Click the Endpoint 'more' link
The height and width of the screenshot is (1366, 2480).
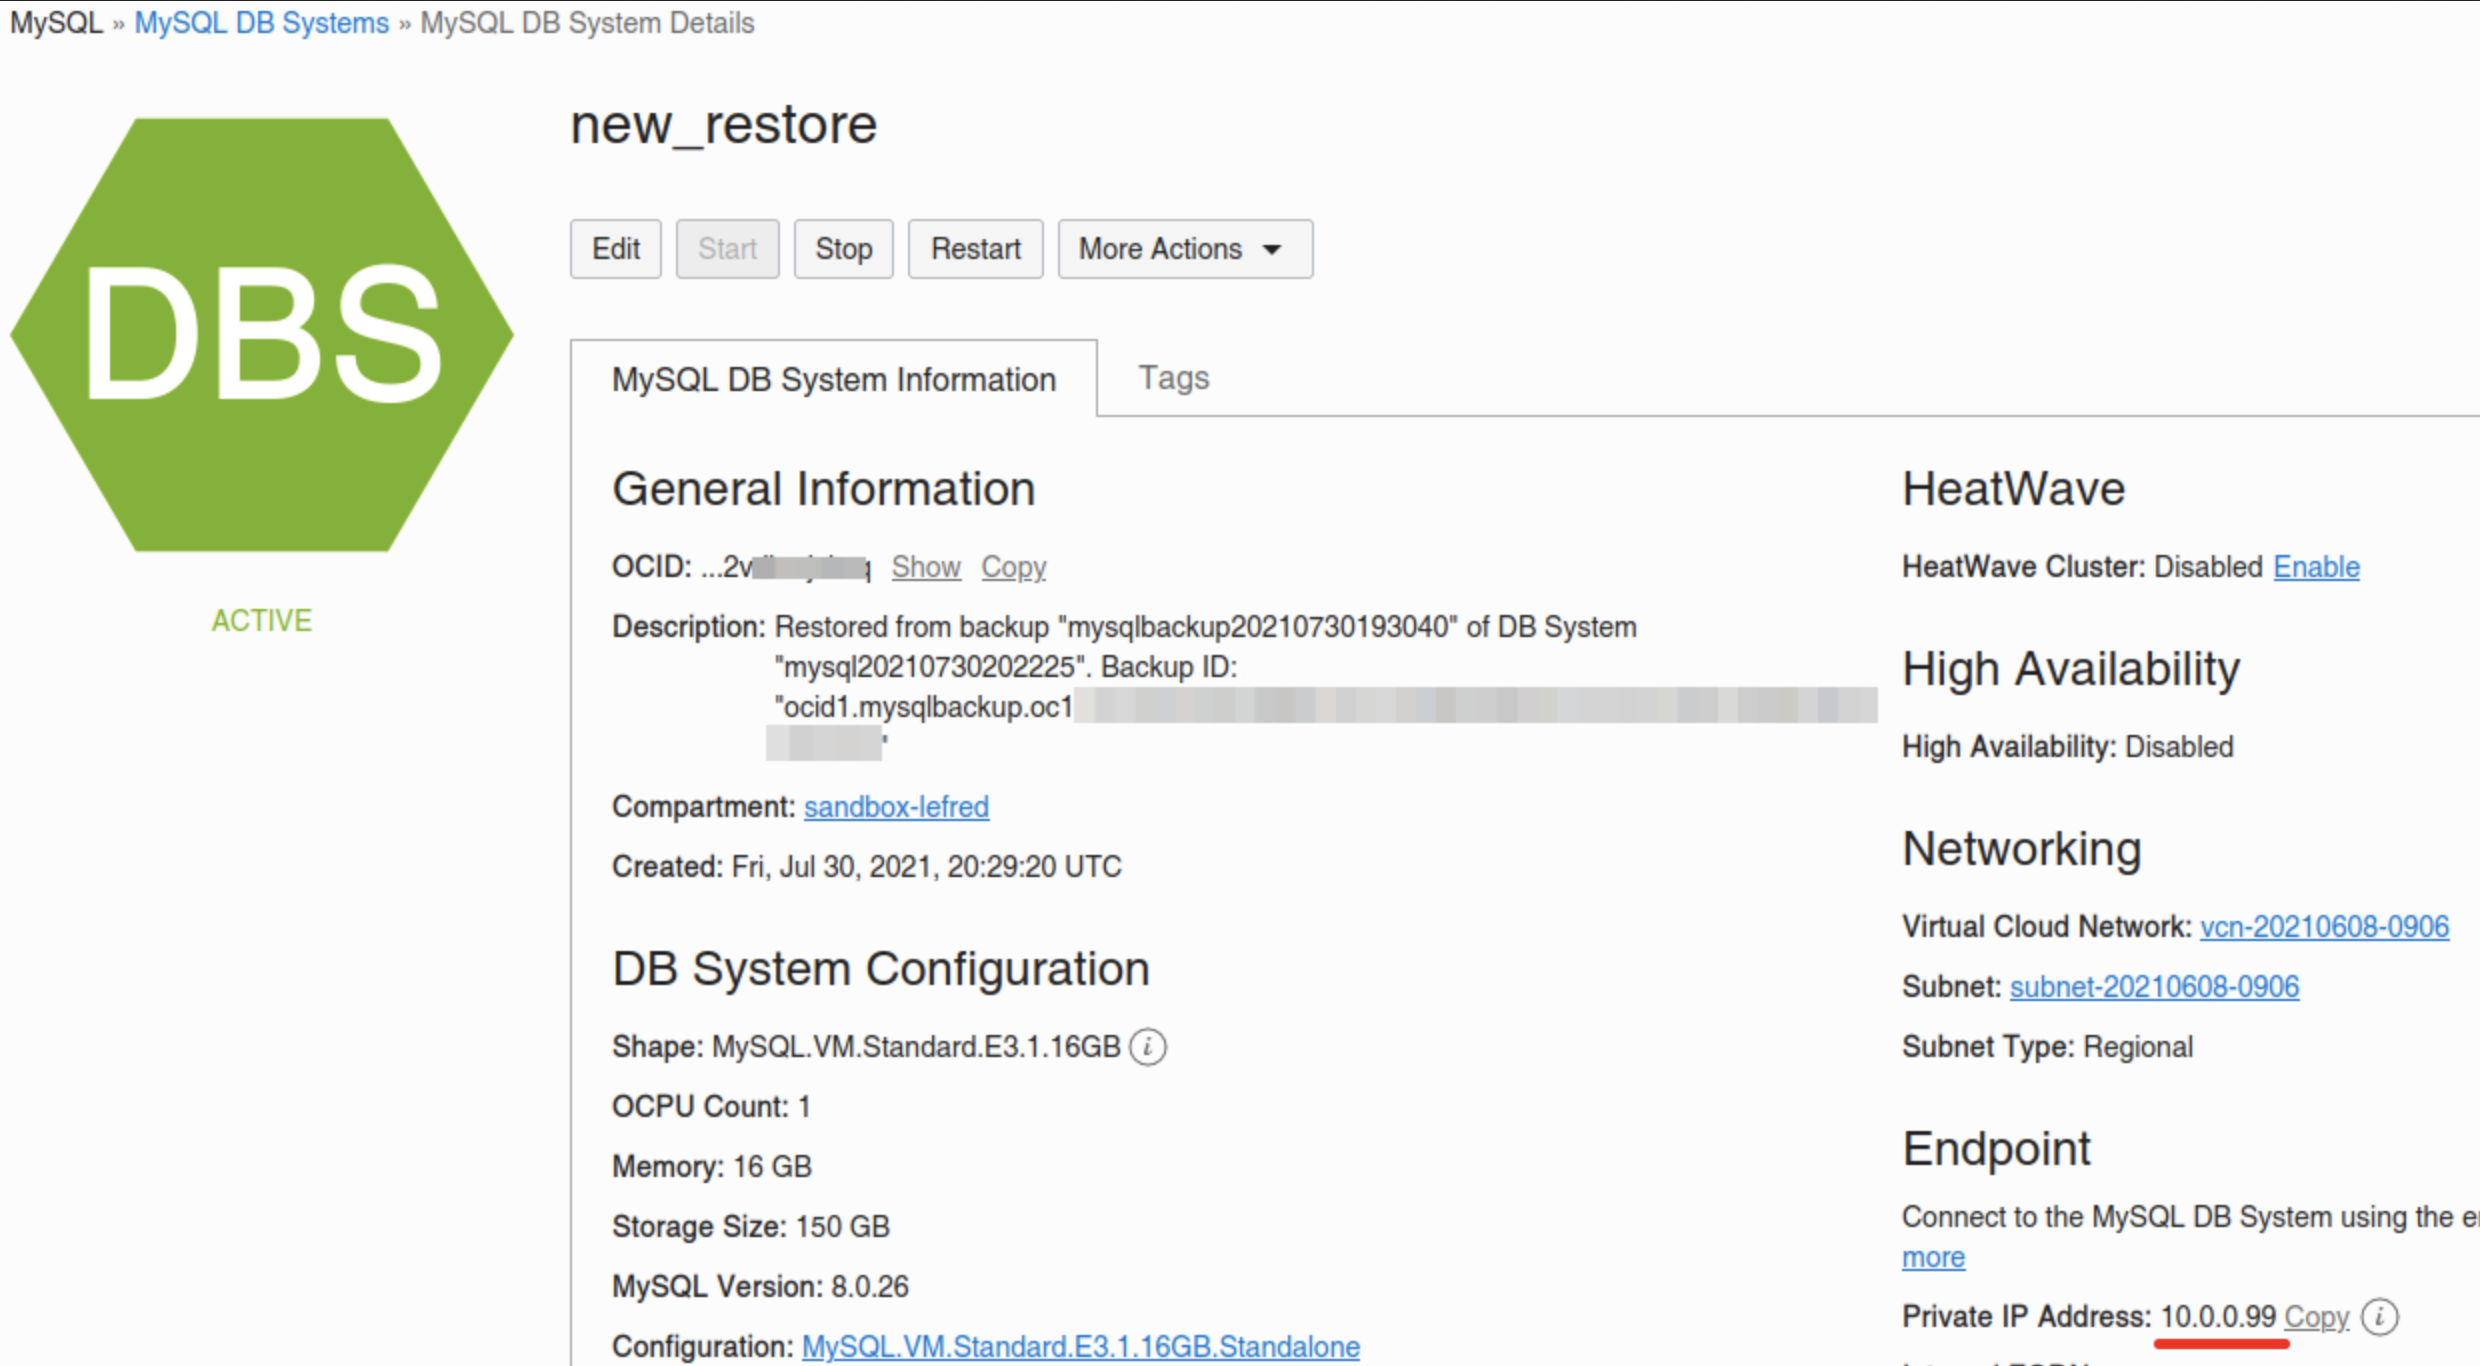[1932, 1257]
